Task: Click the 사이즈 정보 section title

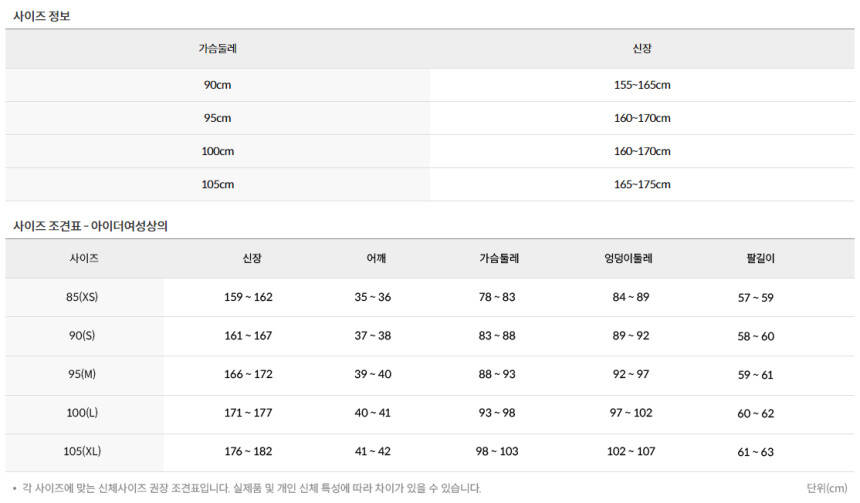Action: click(x=41, y=16)
